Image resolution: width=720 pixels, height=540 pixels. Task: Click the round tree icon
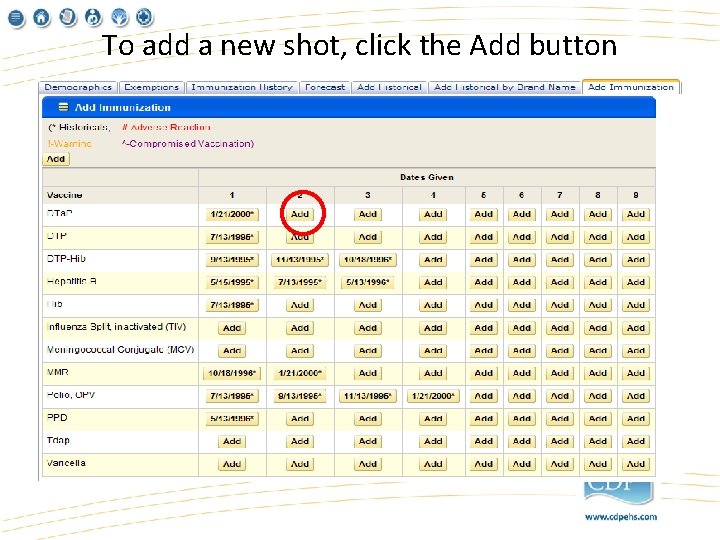point(119,17)
